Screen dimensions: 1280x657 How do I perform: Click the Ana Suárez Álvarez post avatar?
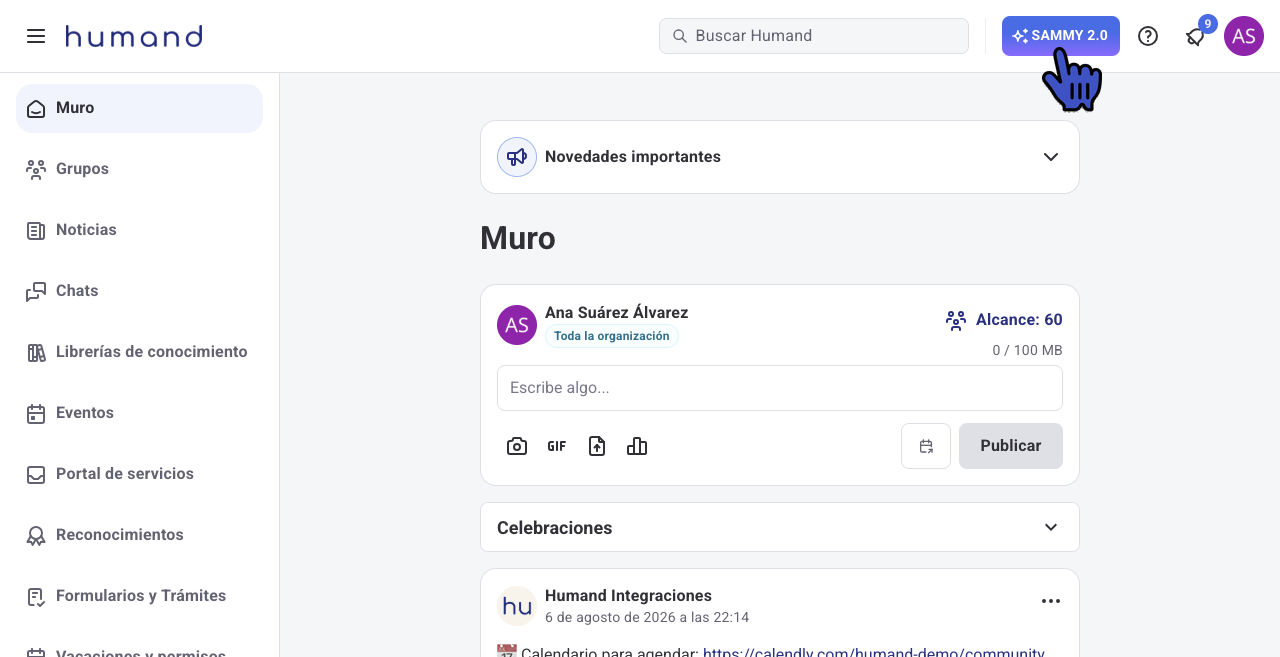[517, 325]
